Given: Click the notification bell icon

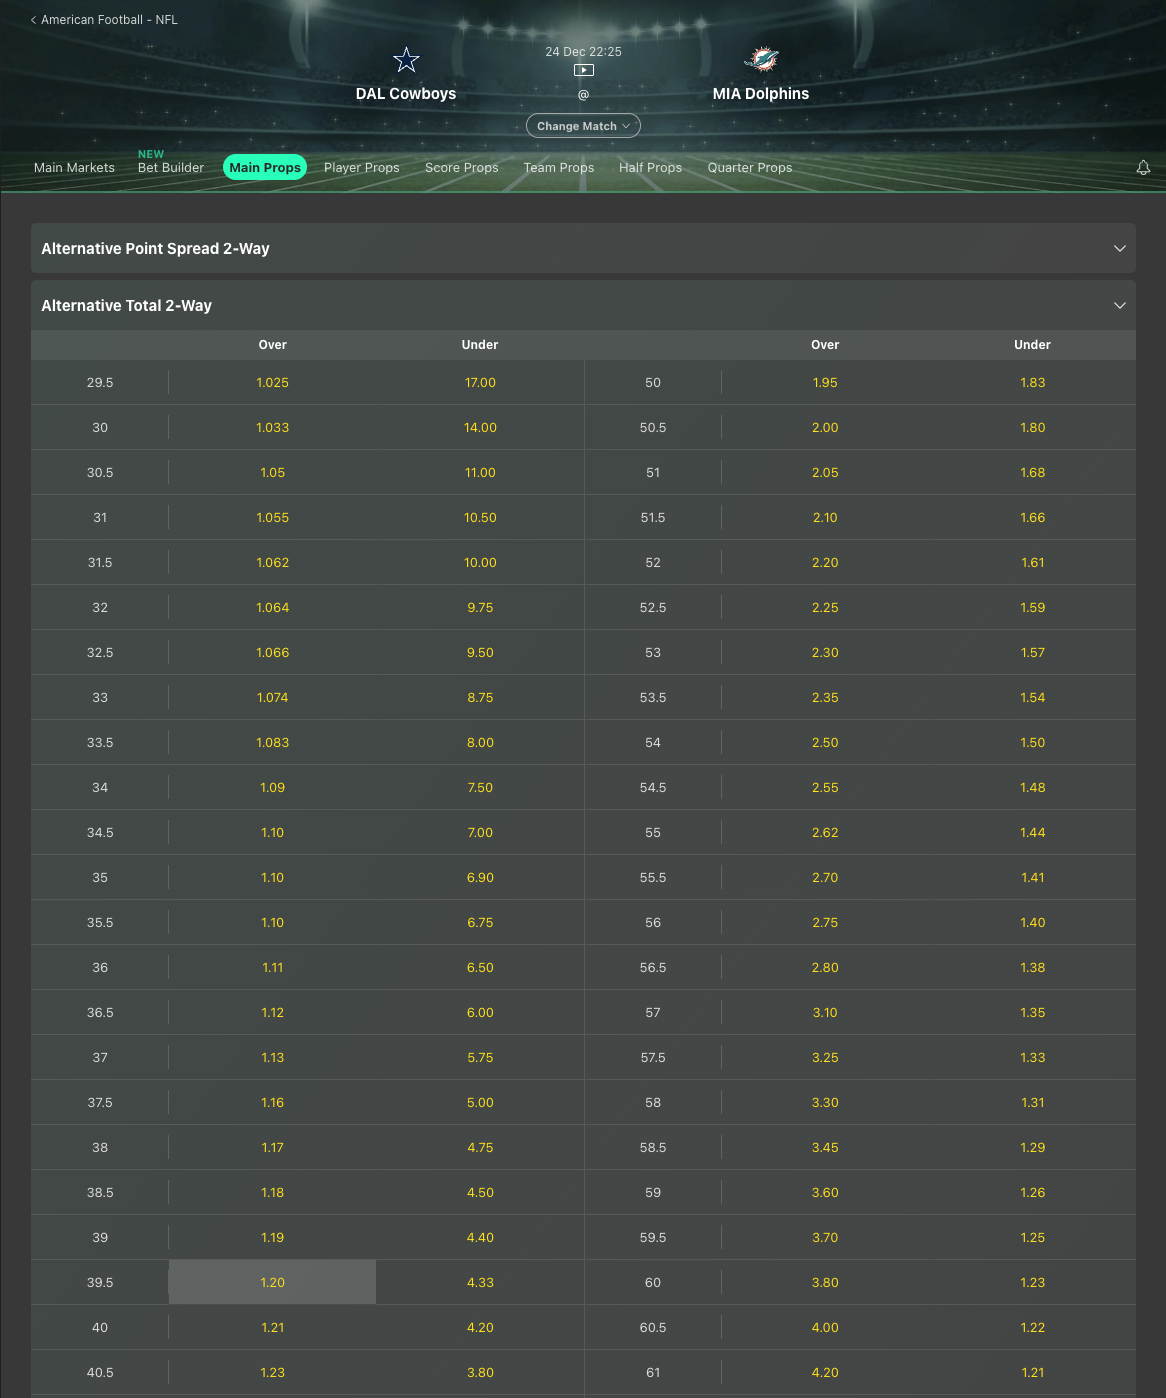Looking at the screenshot, I should point(1143,168).
